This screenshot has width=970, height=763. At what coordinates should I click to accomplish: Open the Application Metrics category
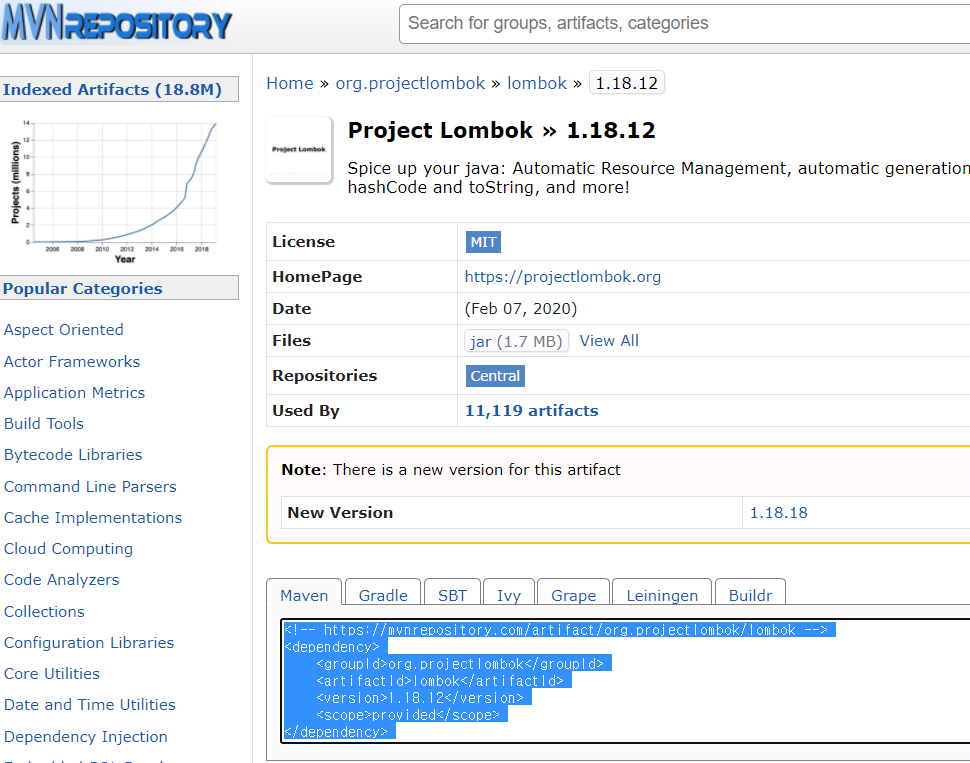coord(74,392)
